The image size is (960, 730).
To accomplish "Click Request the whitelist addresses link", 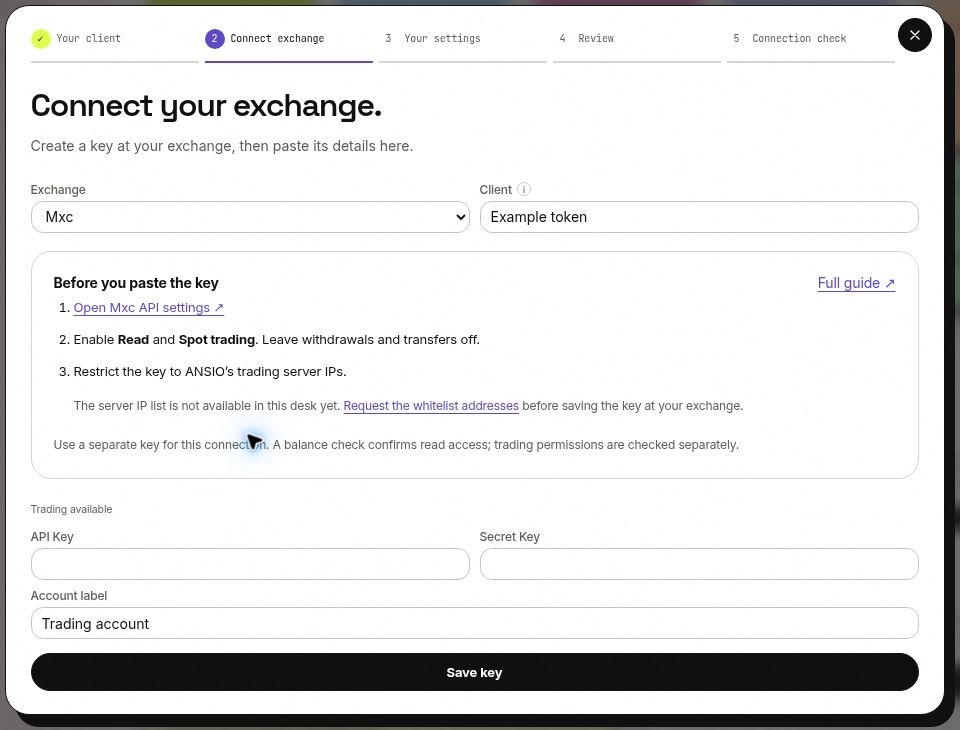I will [x=431, y=405].
